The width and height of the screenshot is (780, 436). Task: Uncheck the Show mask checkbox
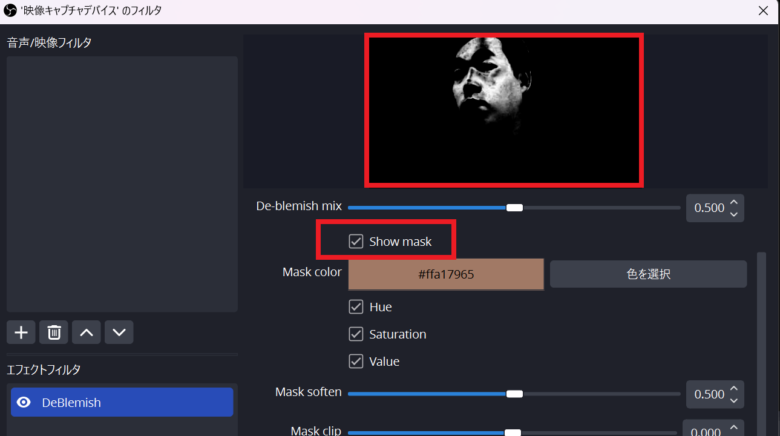click(x=356, y=241)
